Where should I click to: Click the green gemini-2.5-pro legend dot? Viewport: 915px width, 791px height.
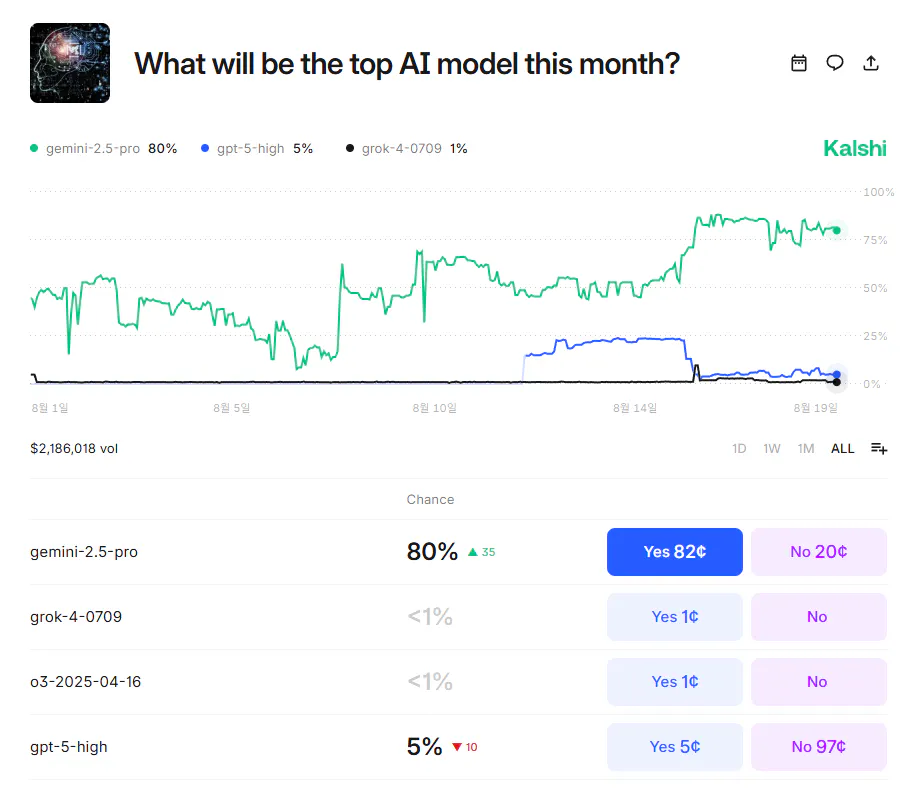pyautogui.click(x=34, y=149)
